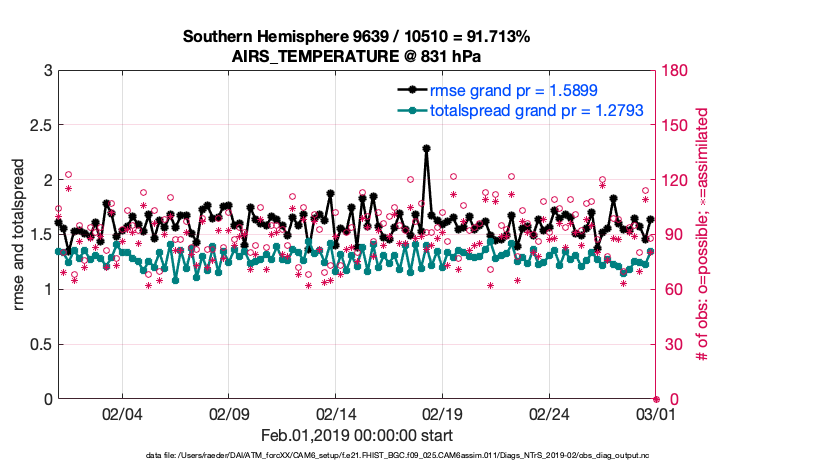The height and width of the screenshot is (470, 830).
Task: Click the 02/19 x-axis tick label
Action: point(442,413)
